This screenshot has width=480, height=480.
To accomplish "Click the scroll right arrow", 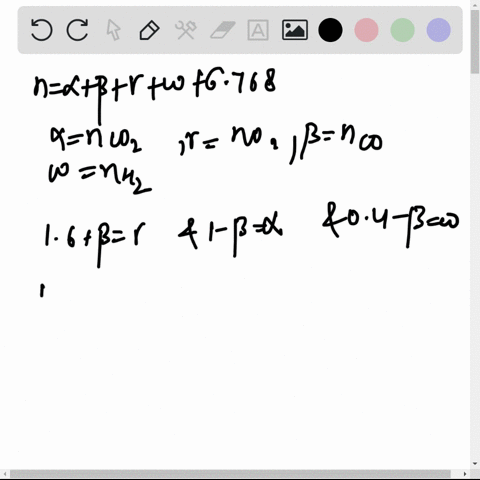I will [x=465, y=474].
